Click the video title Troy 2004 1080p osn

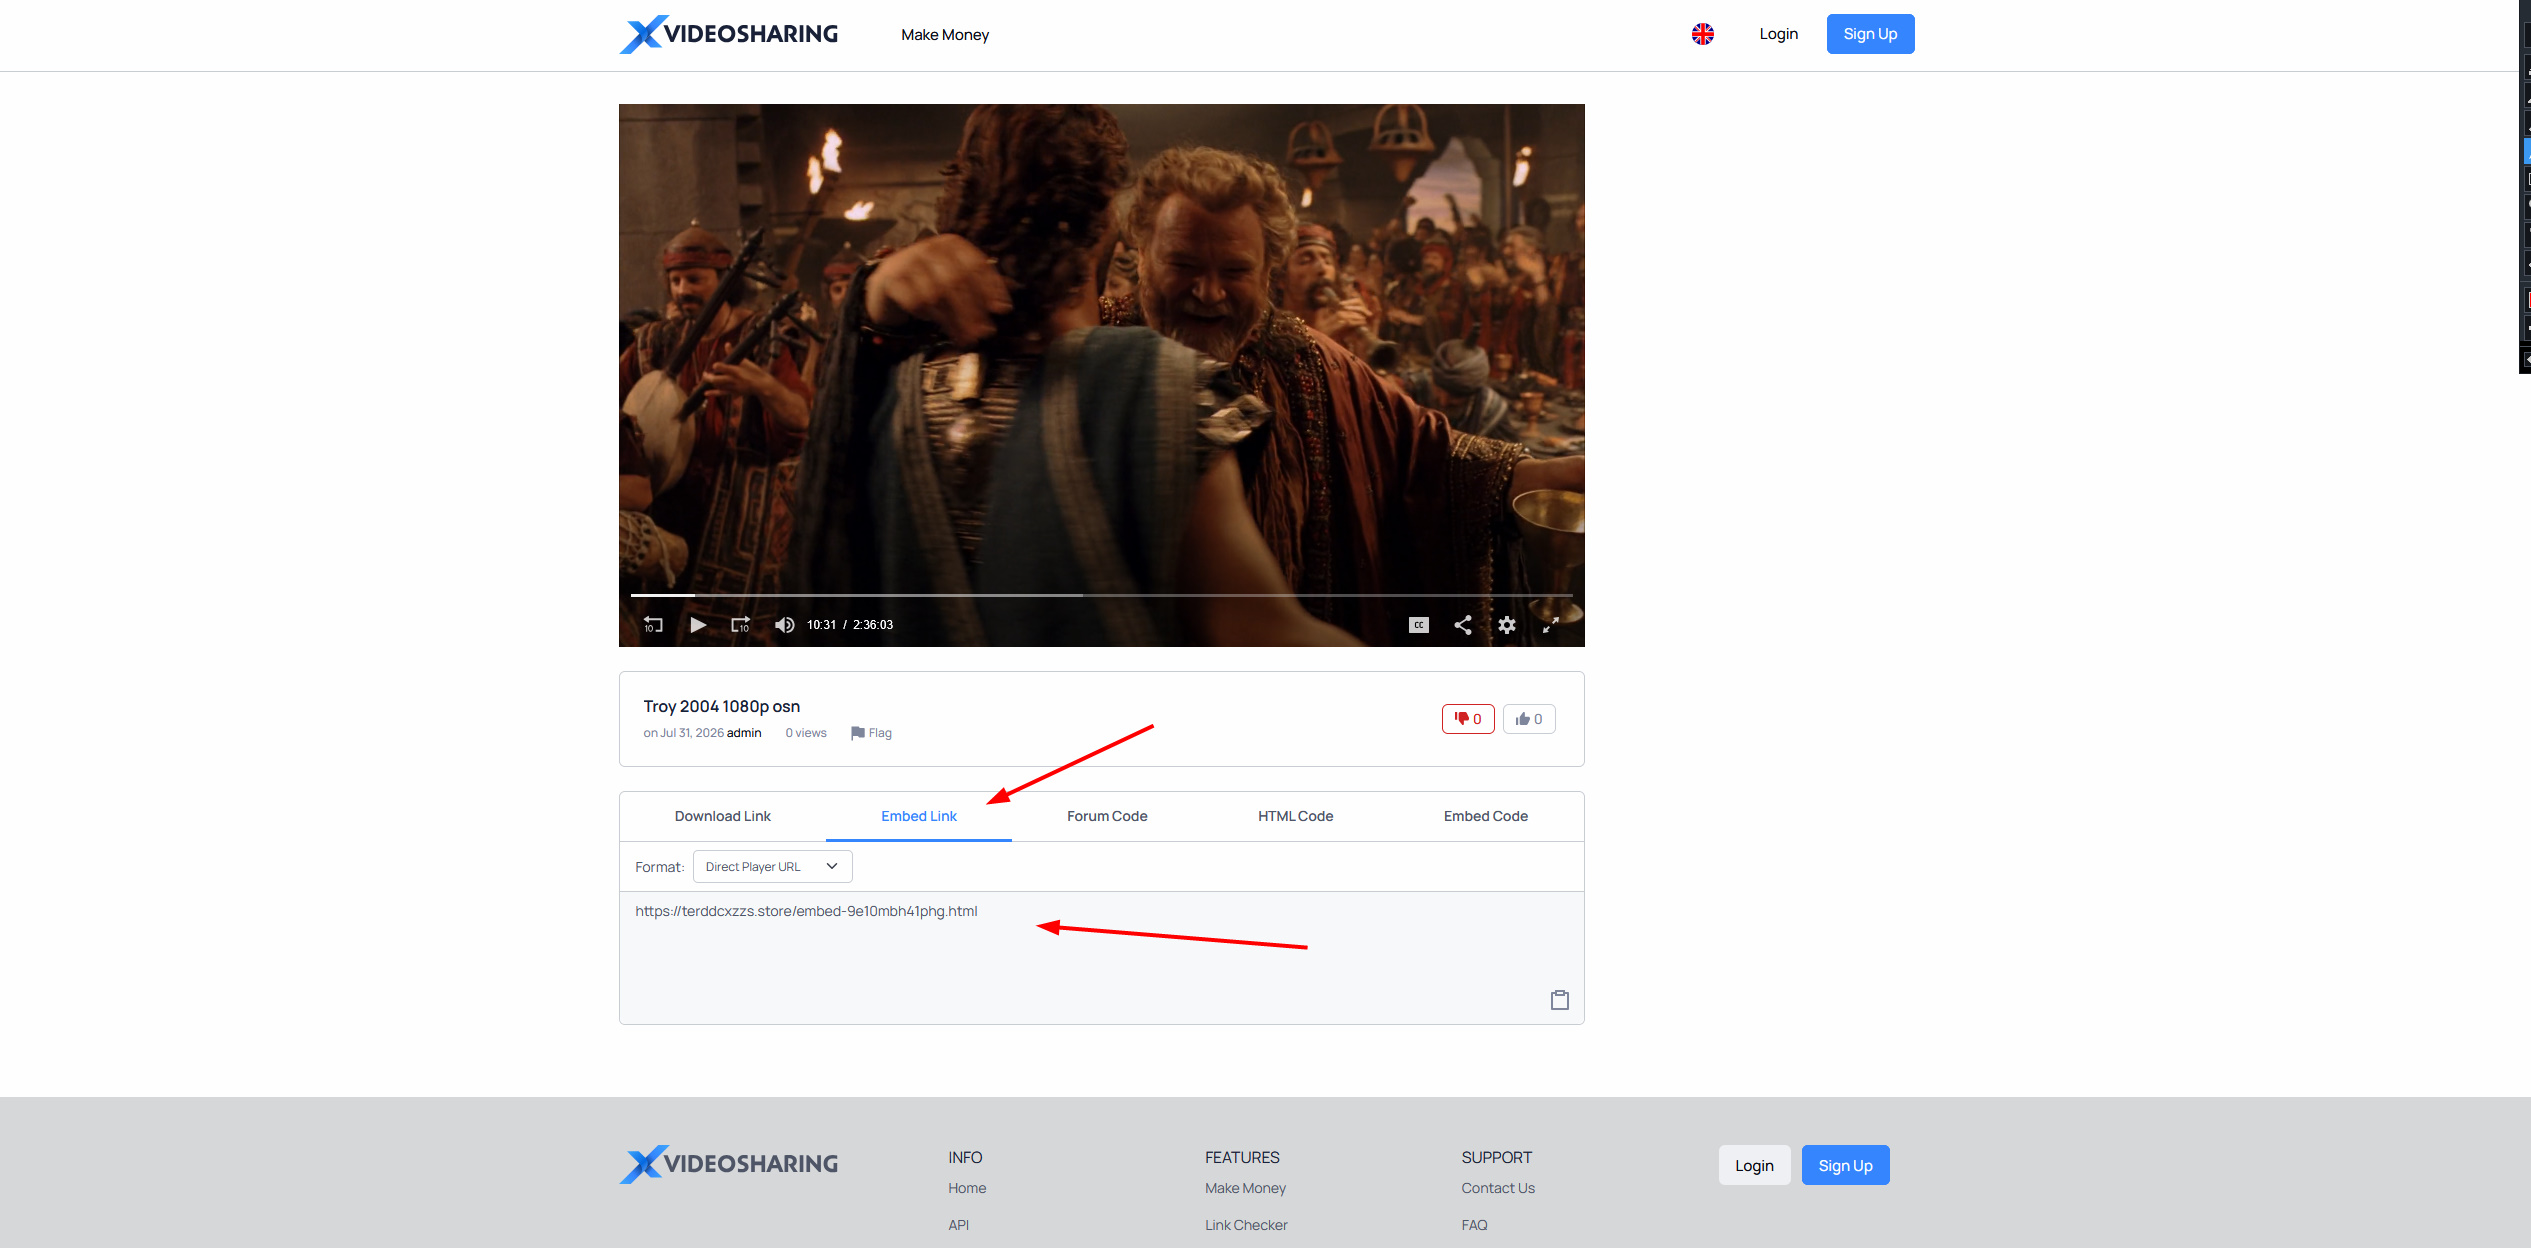coord(722,706)
